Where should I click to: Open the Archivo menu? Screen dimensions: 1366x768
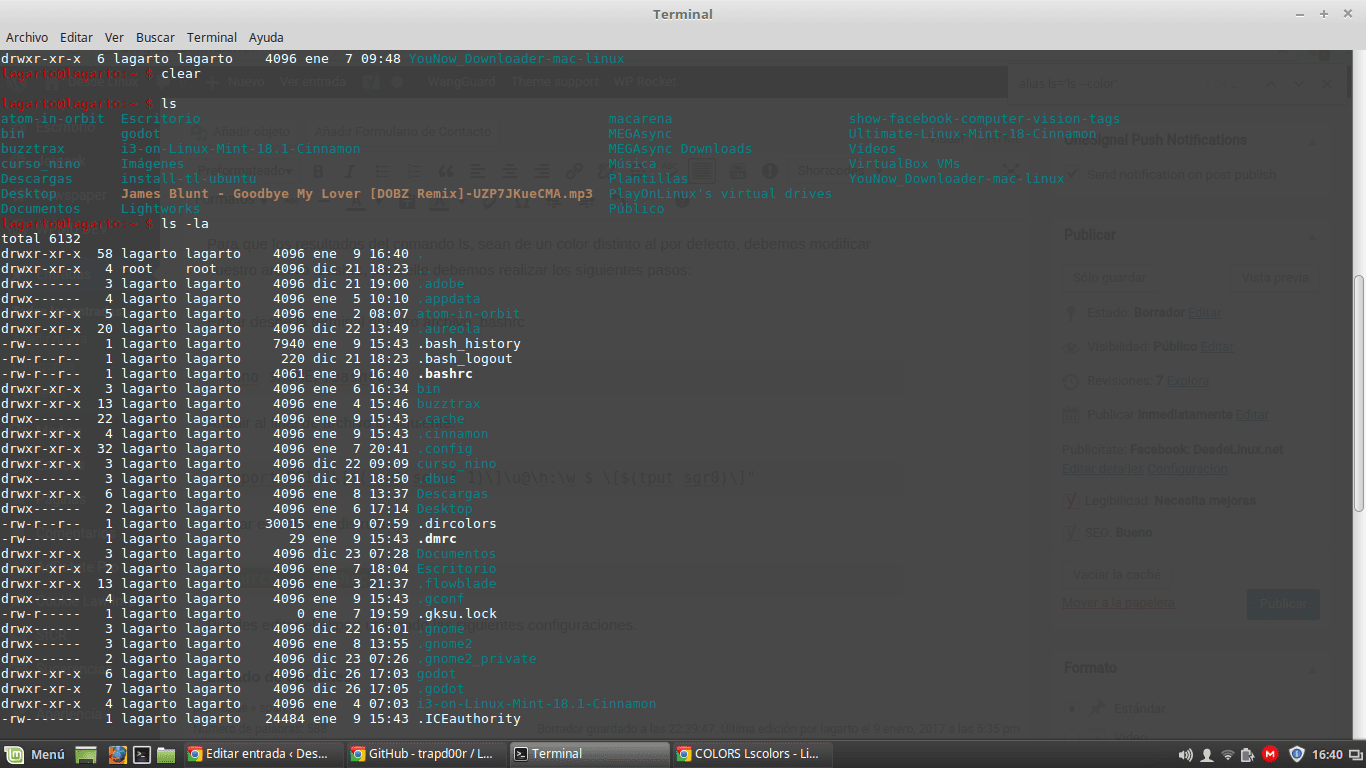(27, 37)
